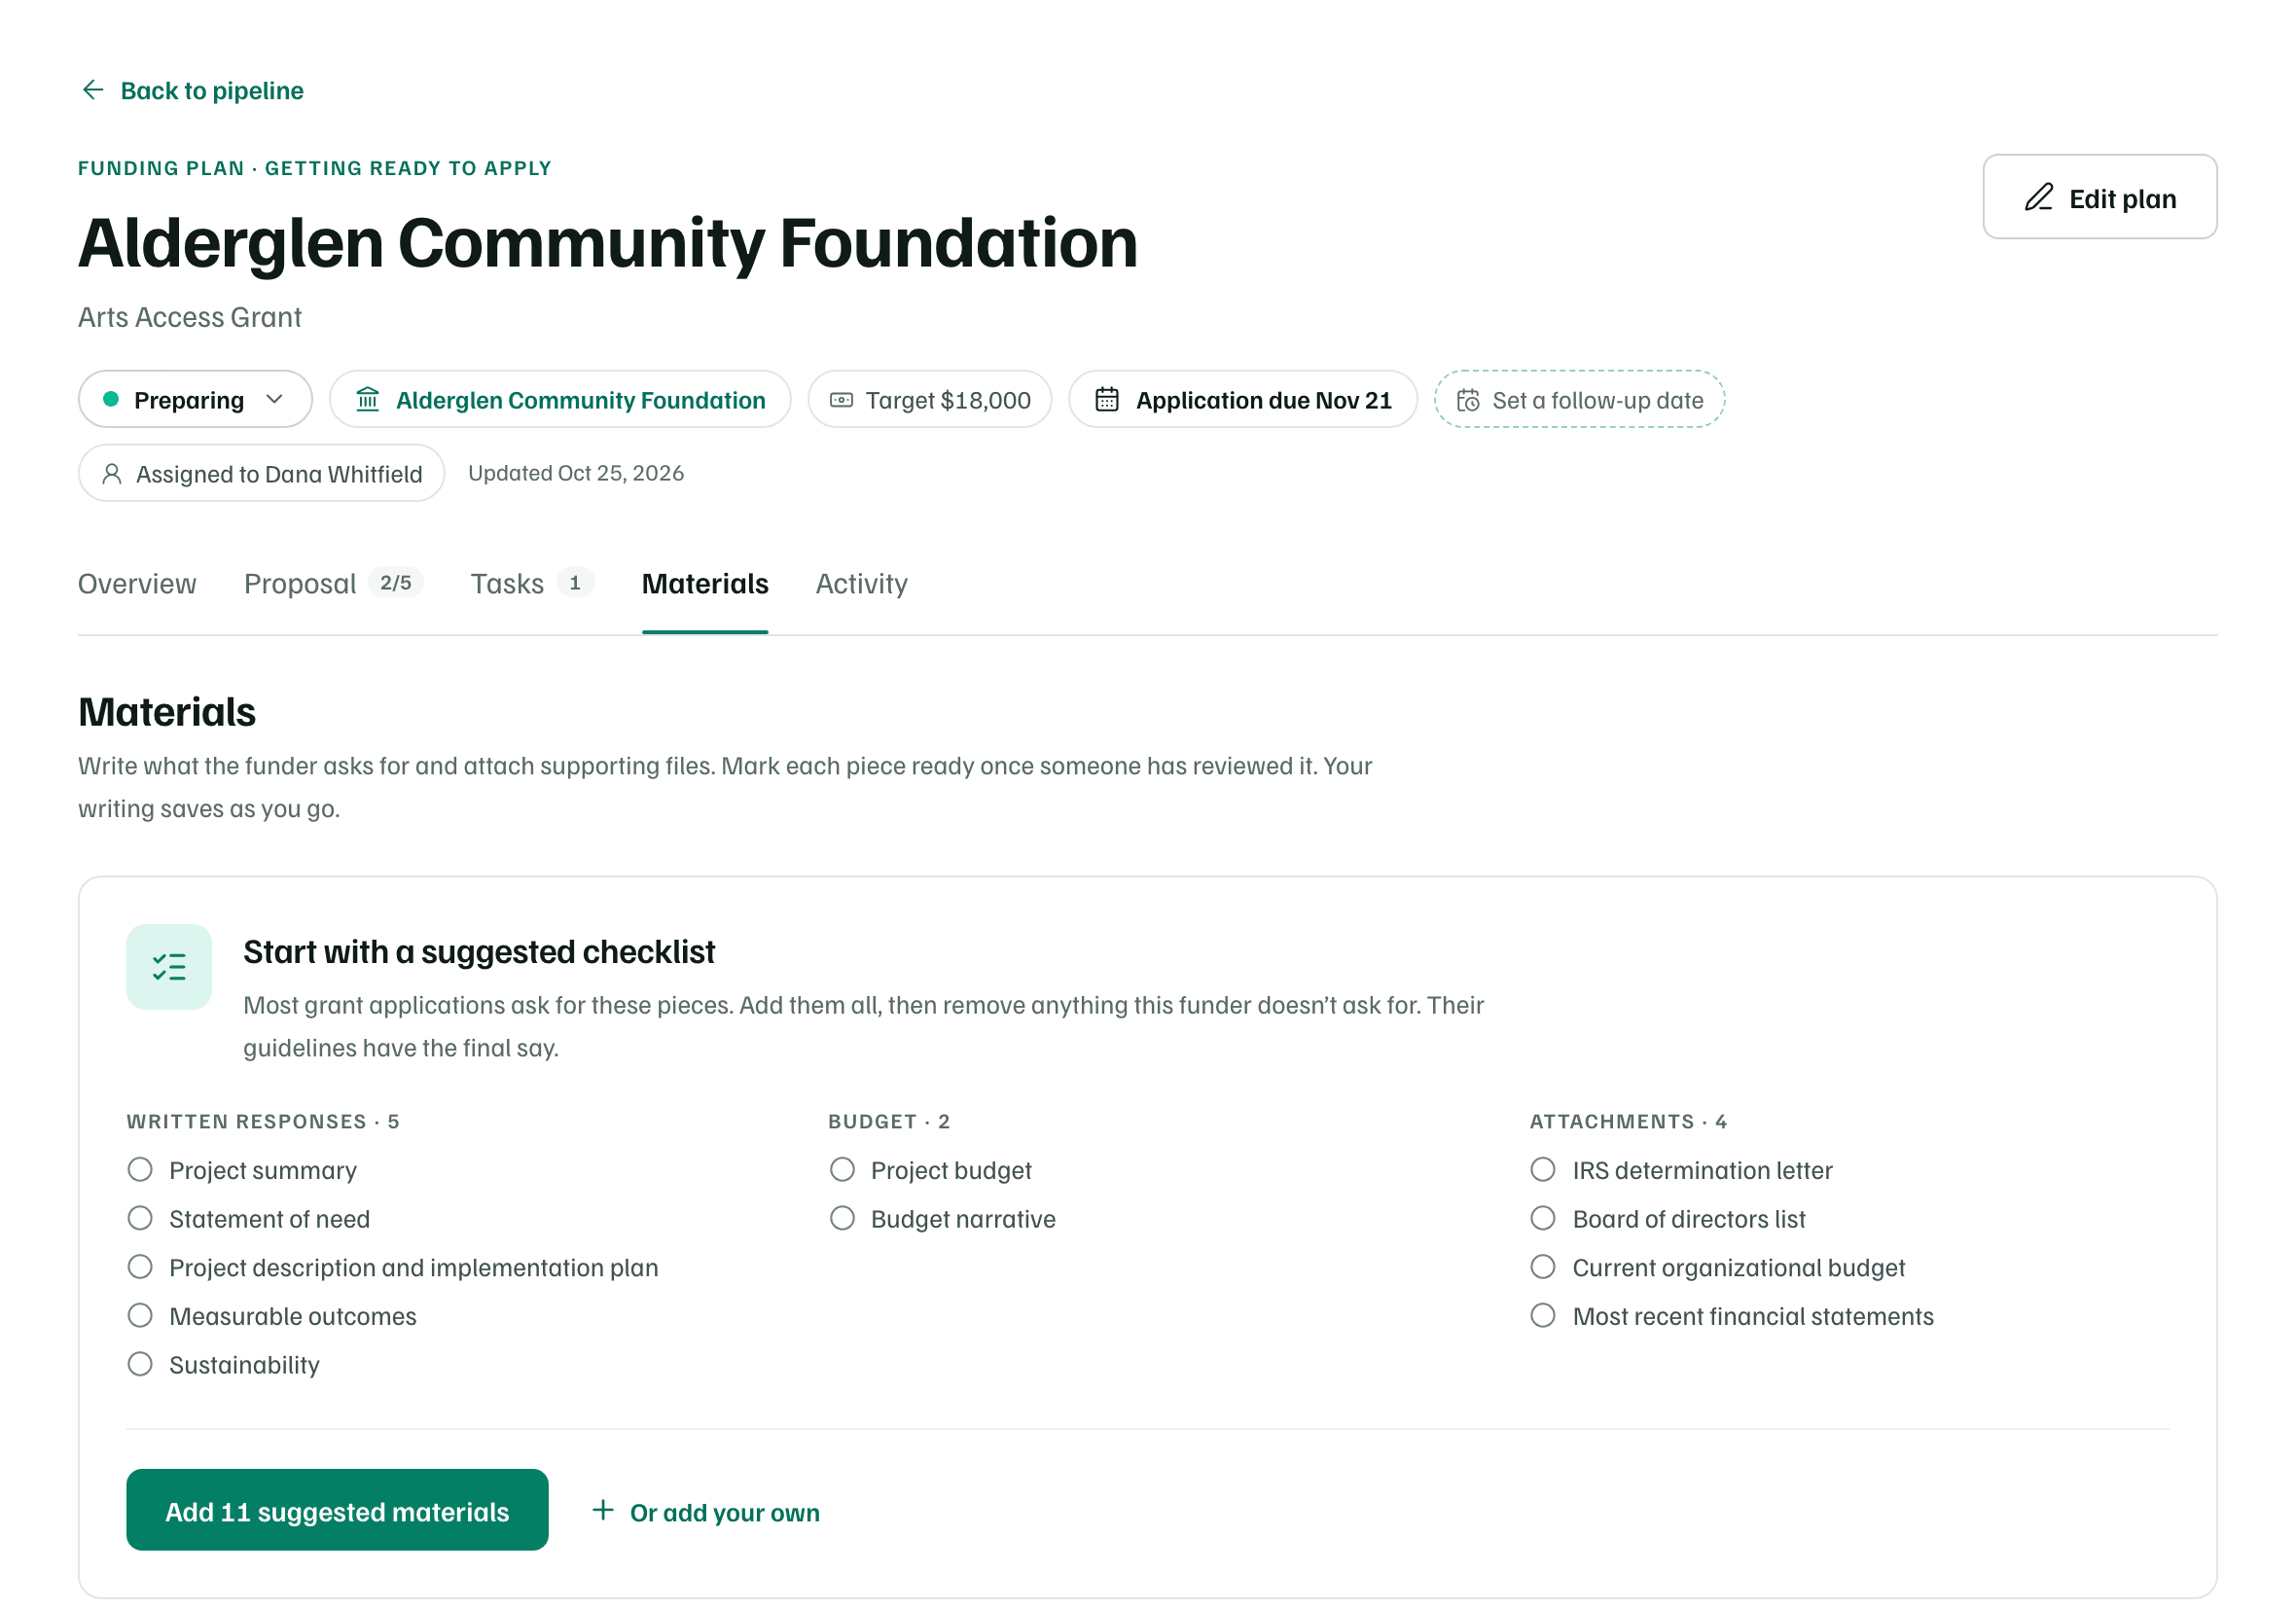Click Add 11 suggested materials button

[337, 1511]
